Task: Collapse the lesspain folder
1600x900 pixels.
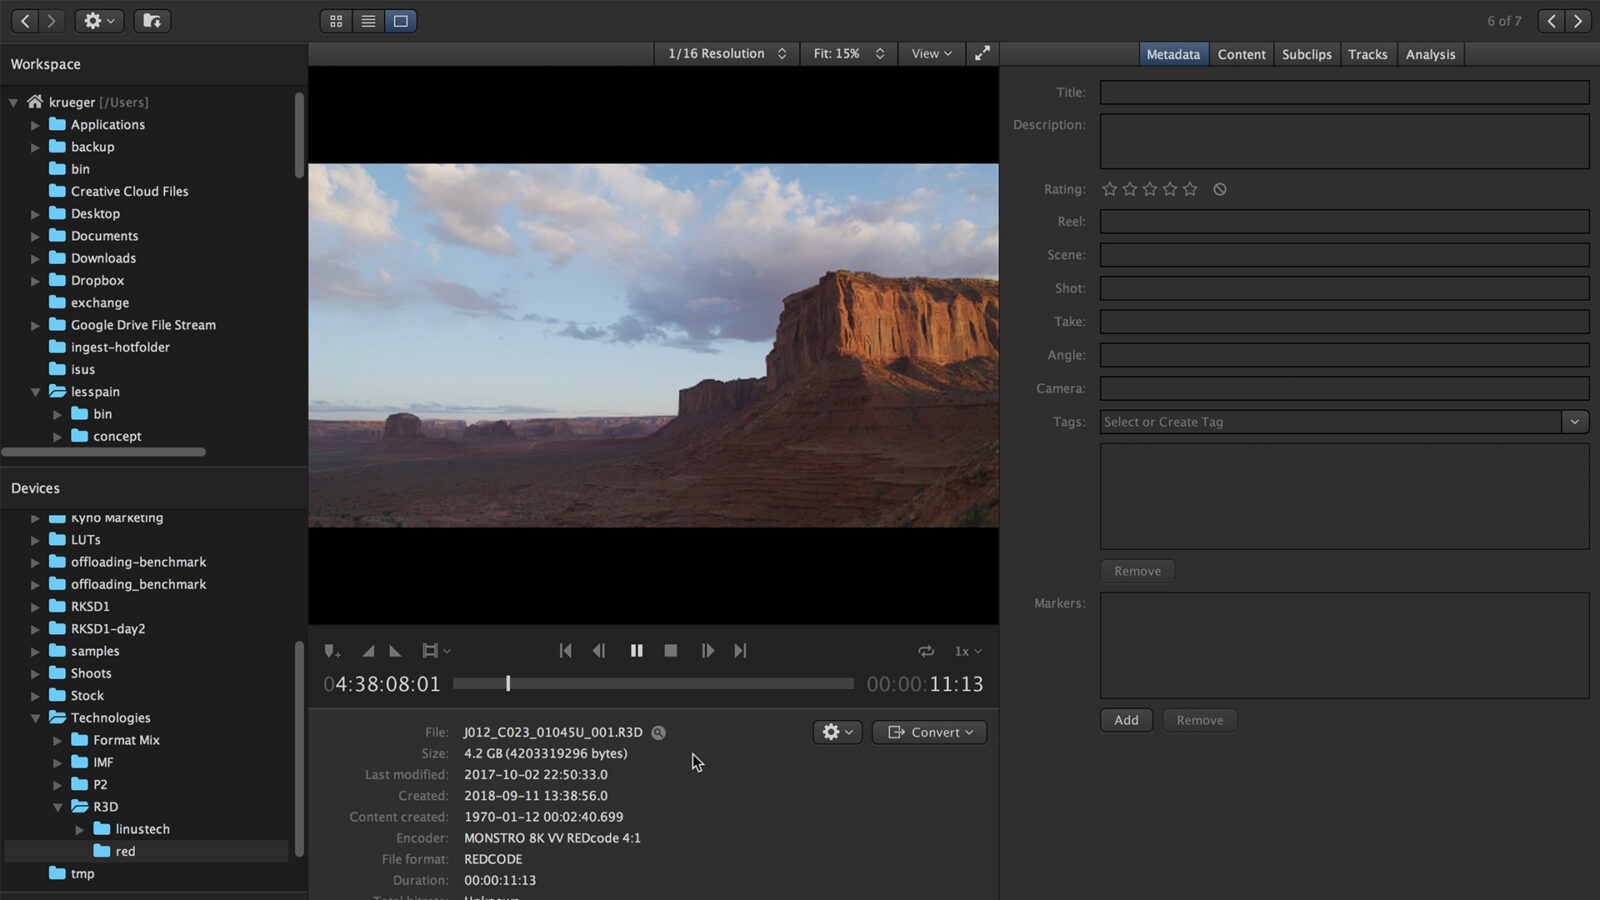Action: click(35, 392)
